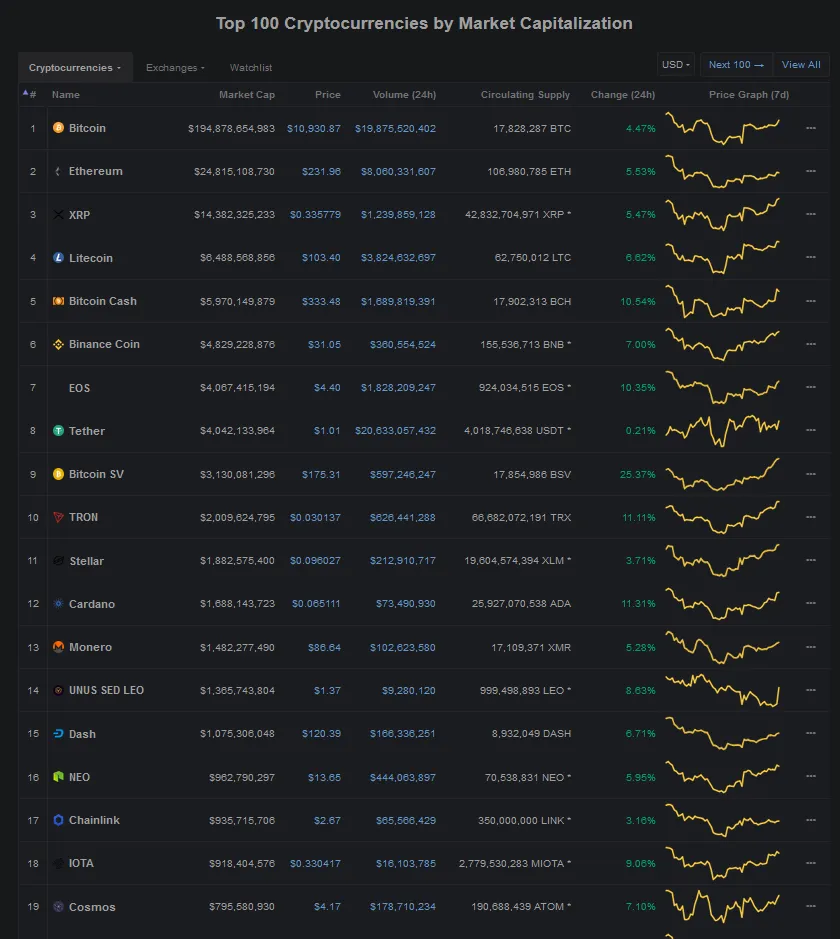The width and height of the screenshot is (840, 939).
Task: Click the Bitcoin SV logo icon
Action: pos(58,474)
